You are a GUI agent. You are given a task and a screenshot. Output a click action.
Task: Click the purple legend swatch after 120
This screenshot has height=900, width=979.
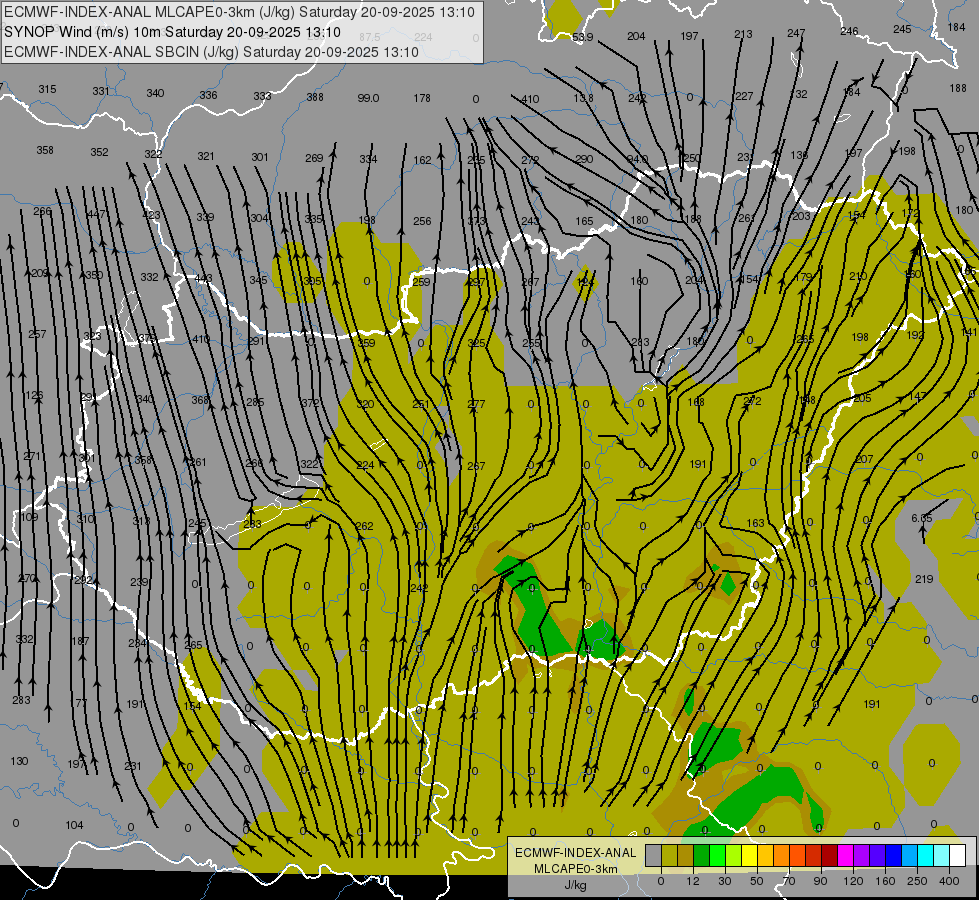click(862, 855)
